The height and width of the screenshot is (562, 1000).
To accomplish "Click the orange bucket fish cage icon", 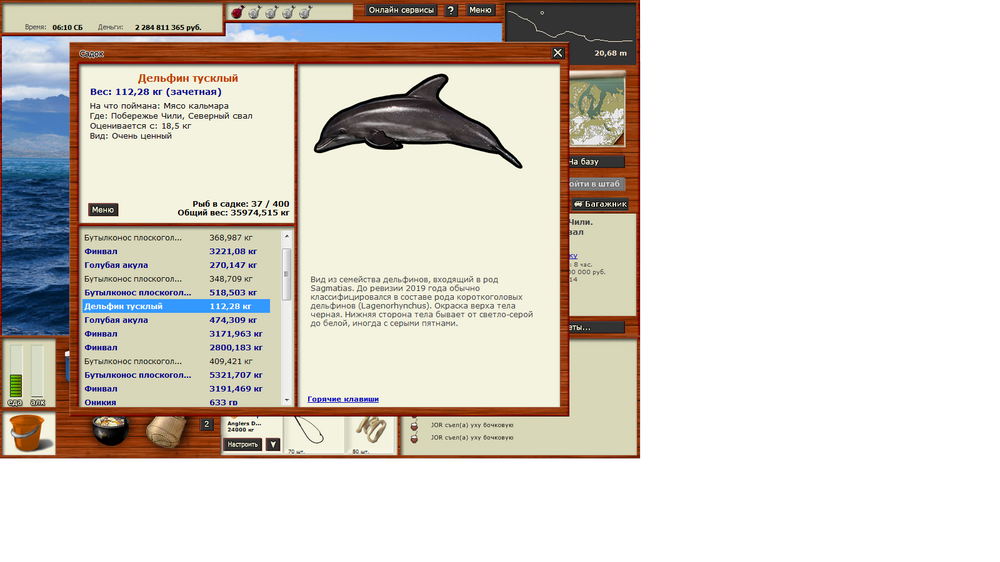I will pyautogui.click(x=27, y=434).
